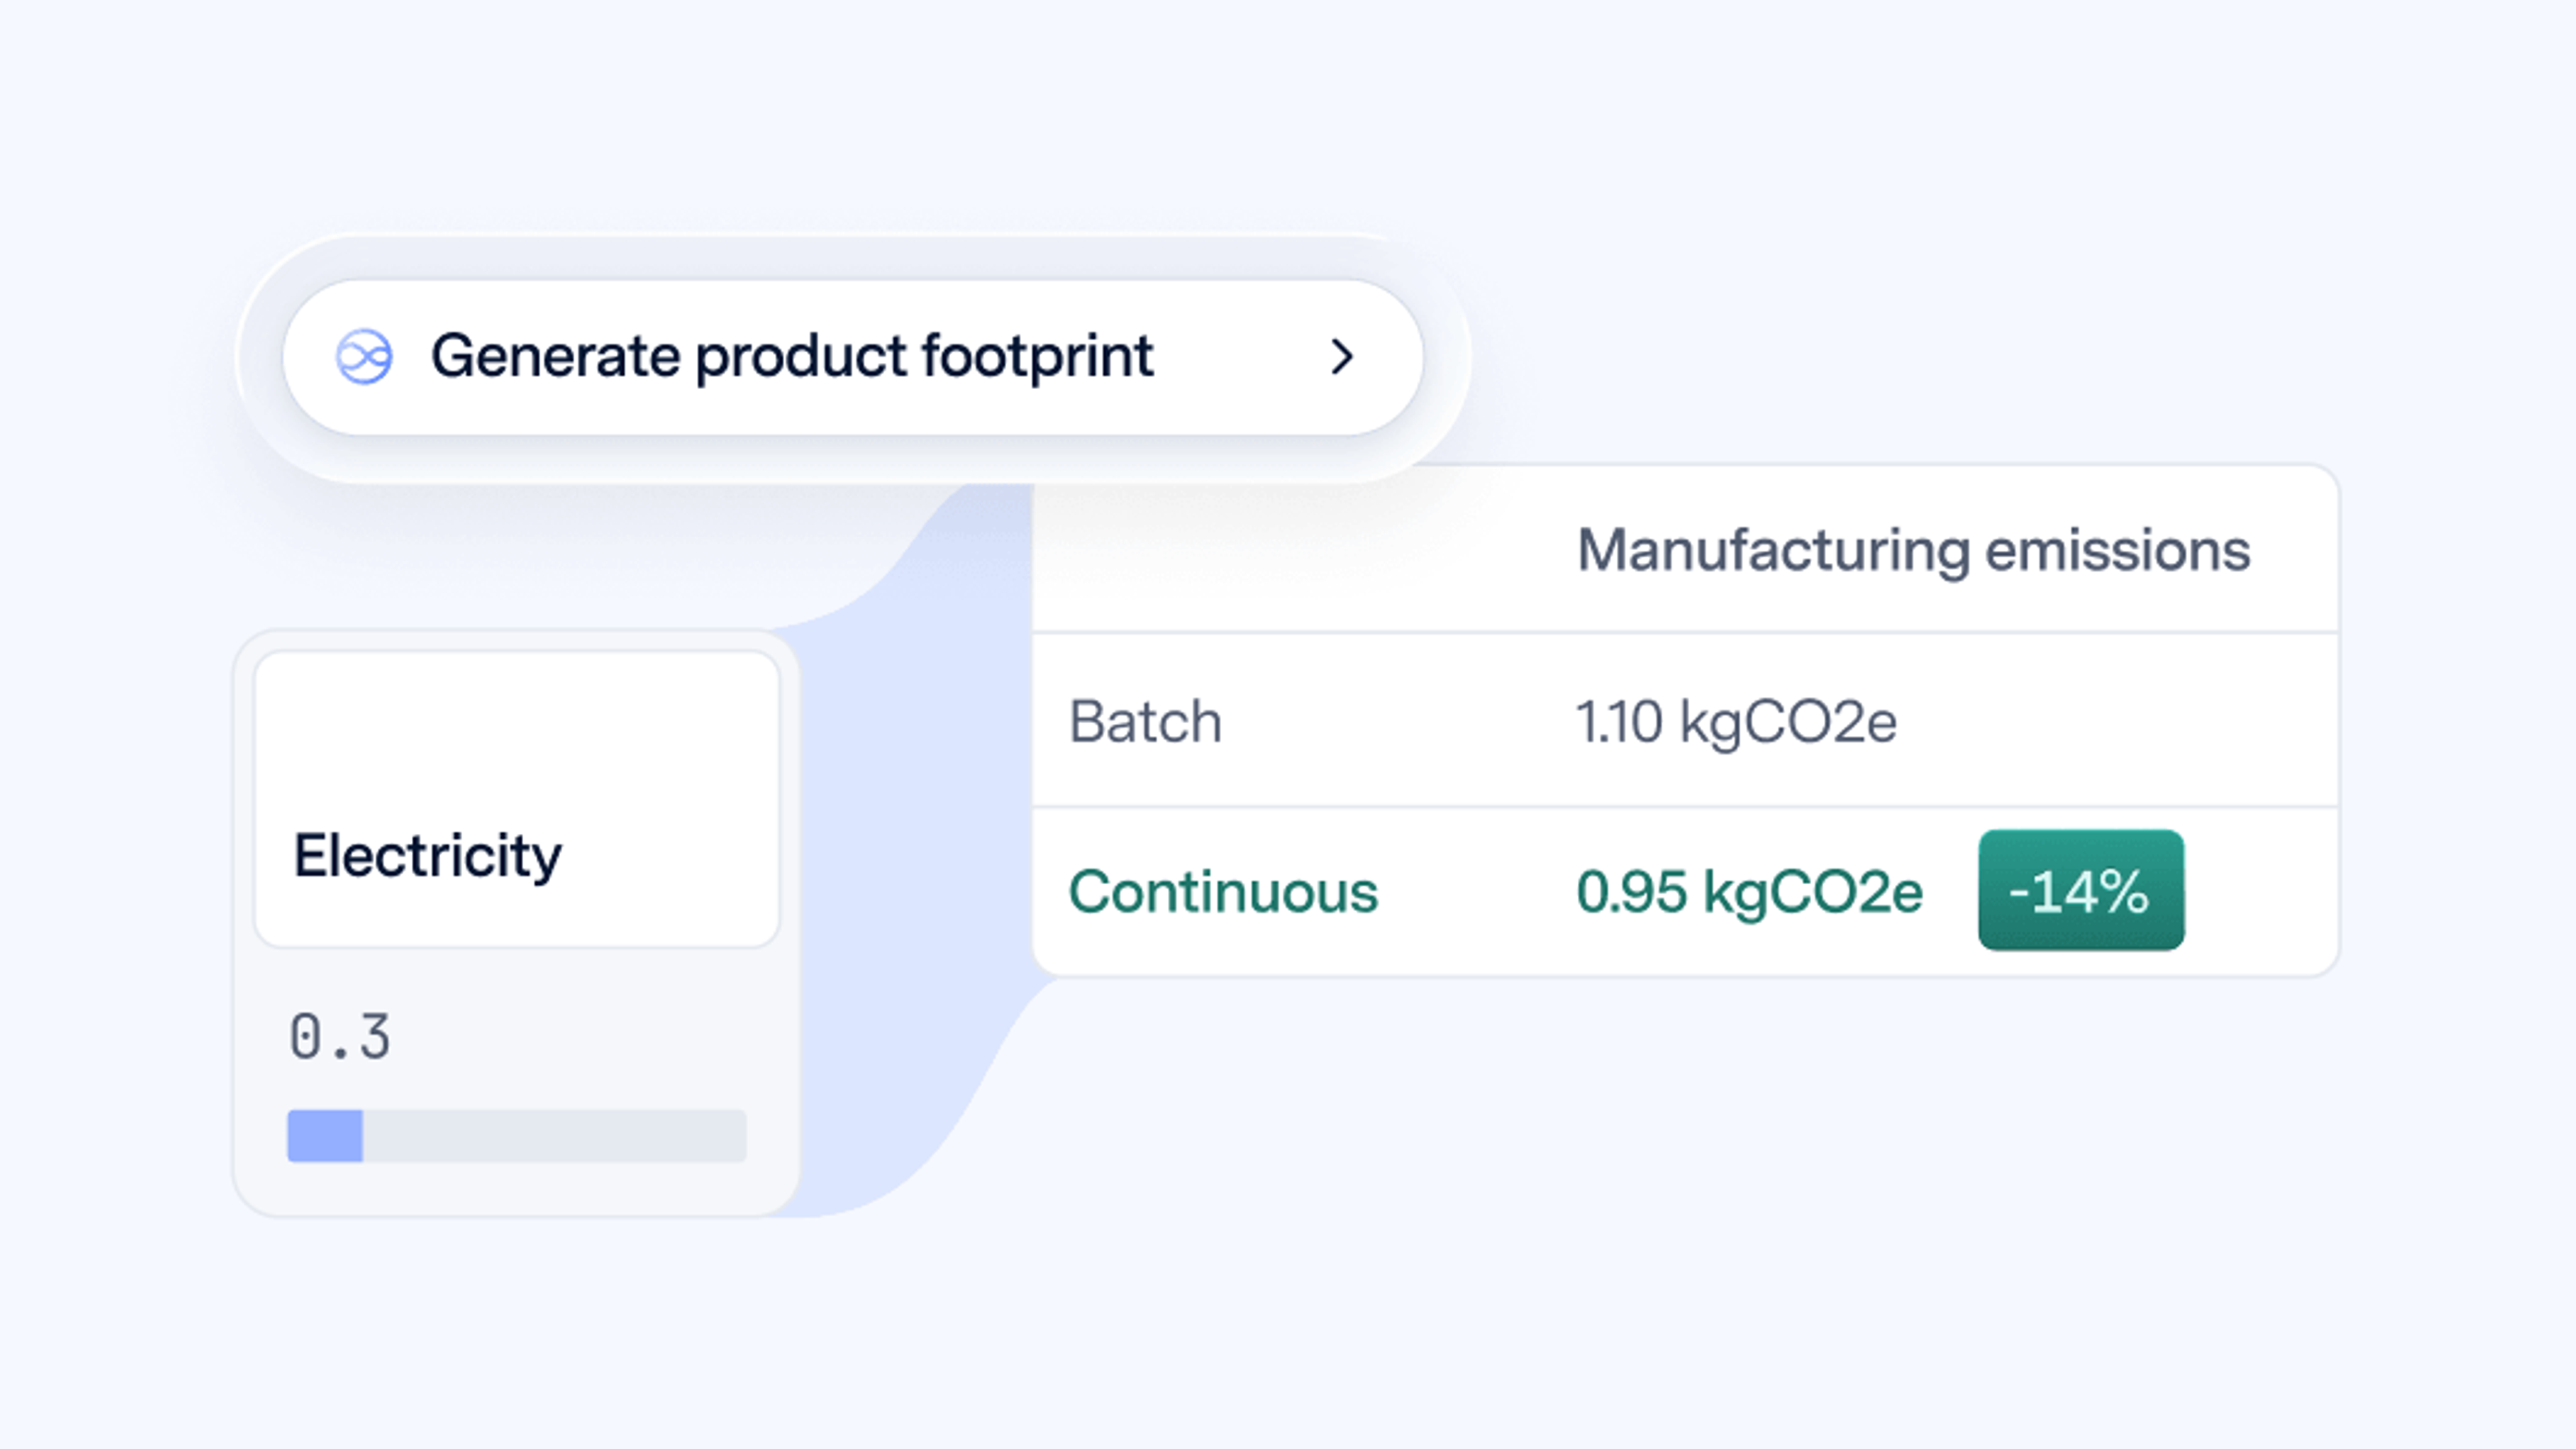
Task: Click the gray unfilled part of the progress bar
Action: click(554, 1135)
